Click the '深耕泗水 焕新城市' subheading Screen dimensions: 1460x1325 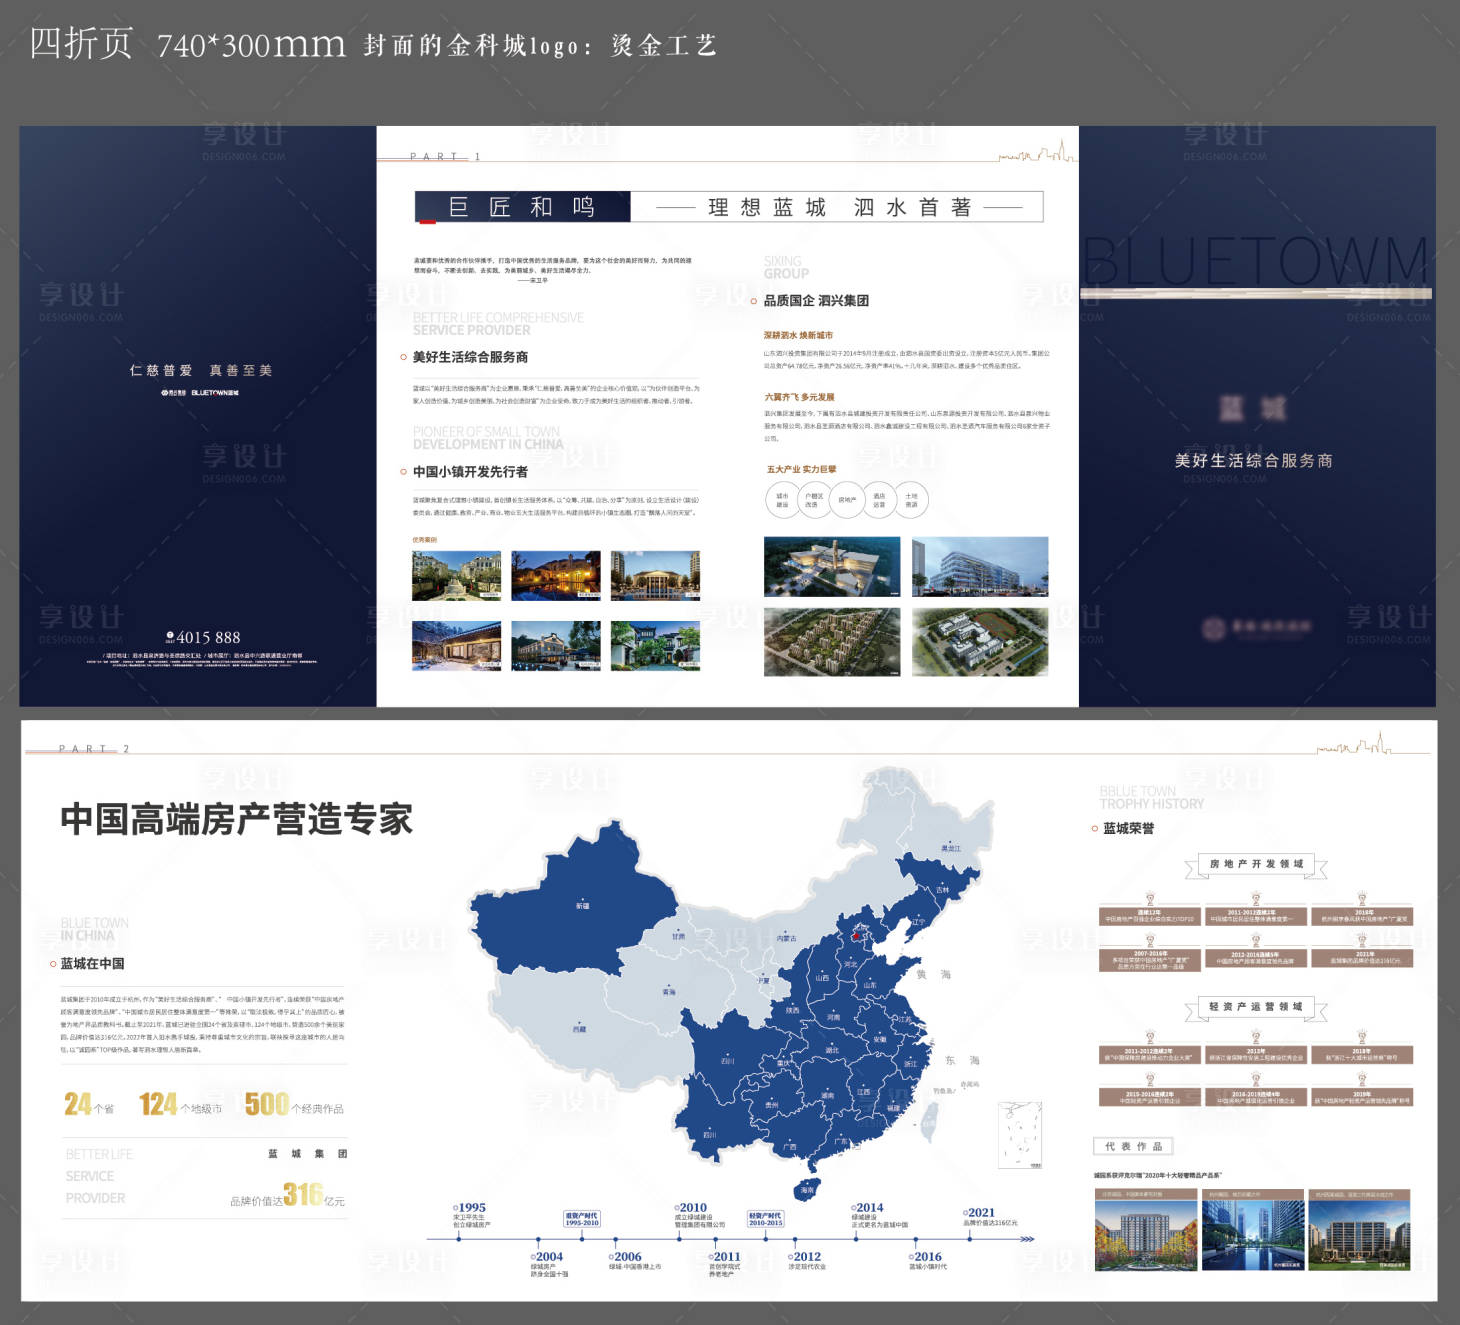[798, 335]
